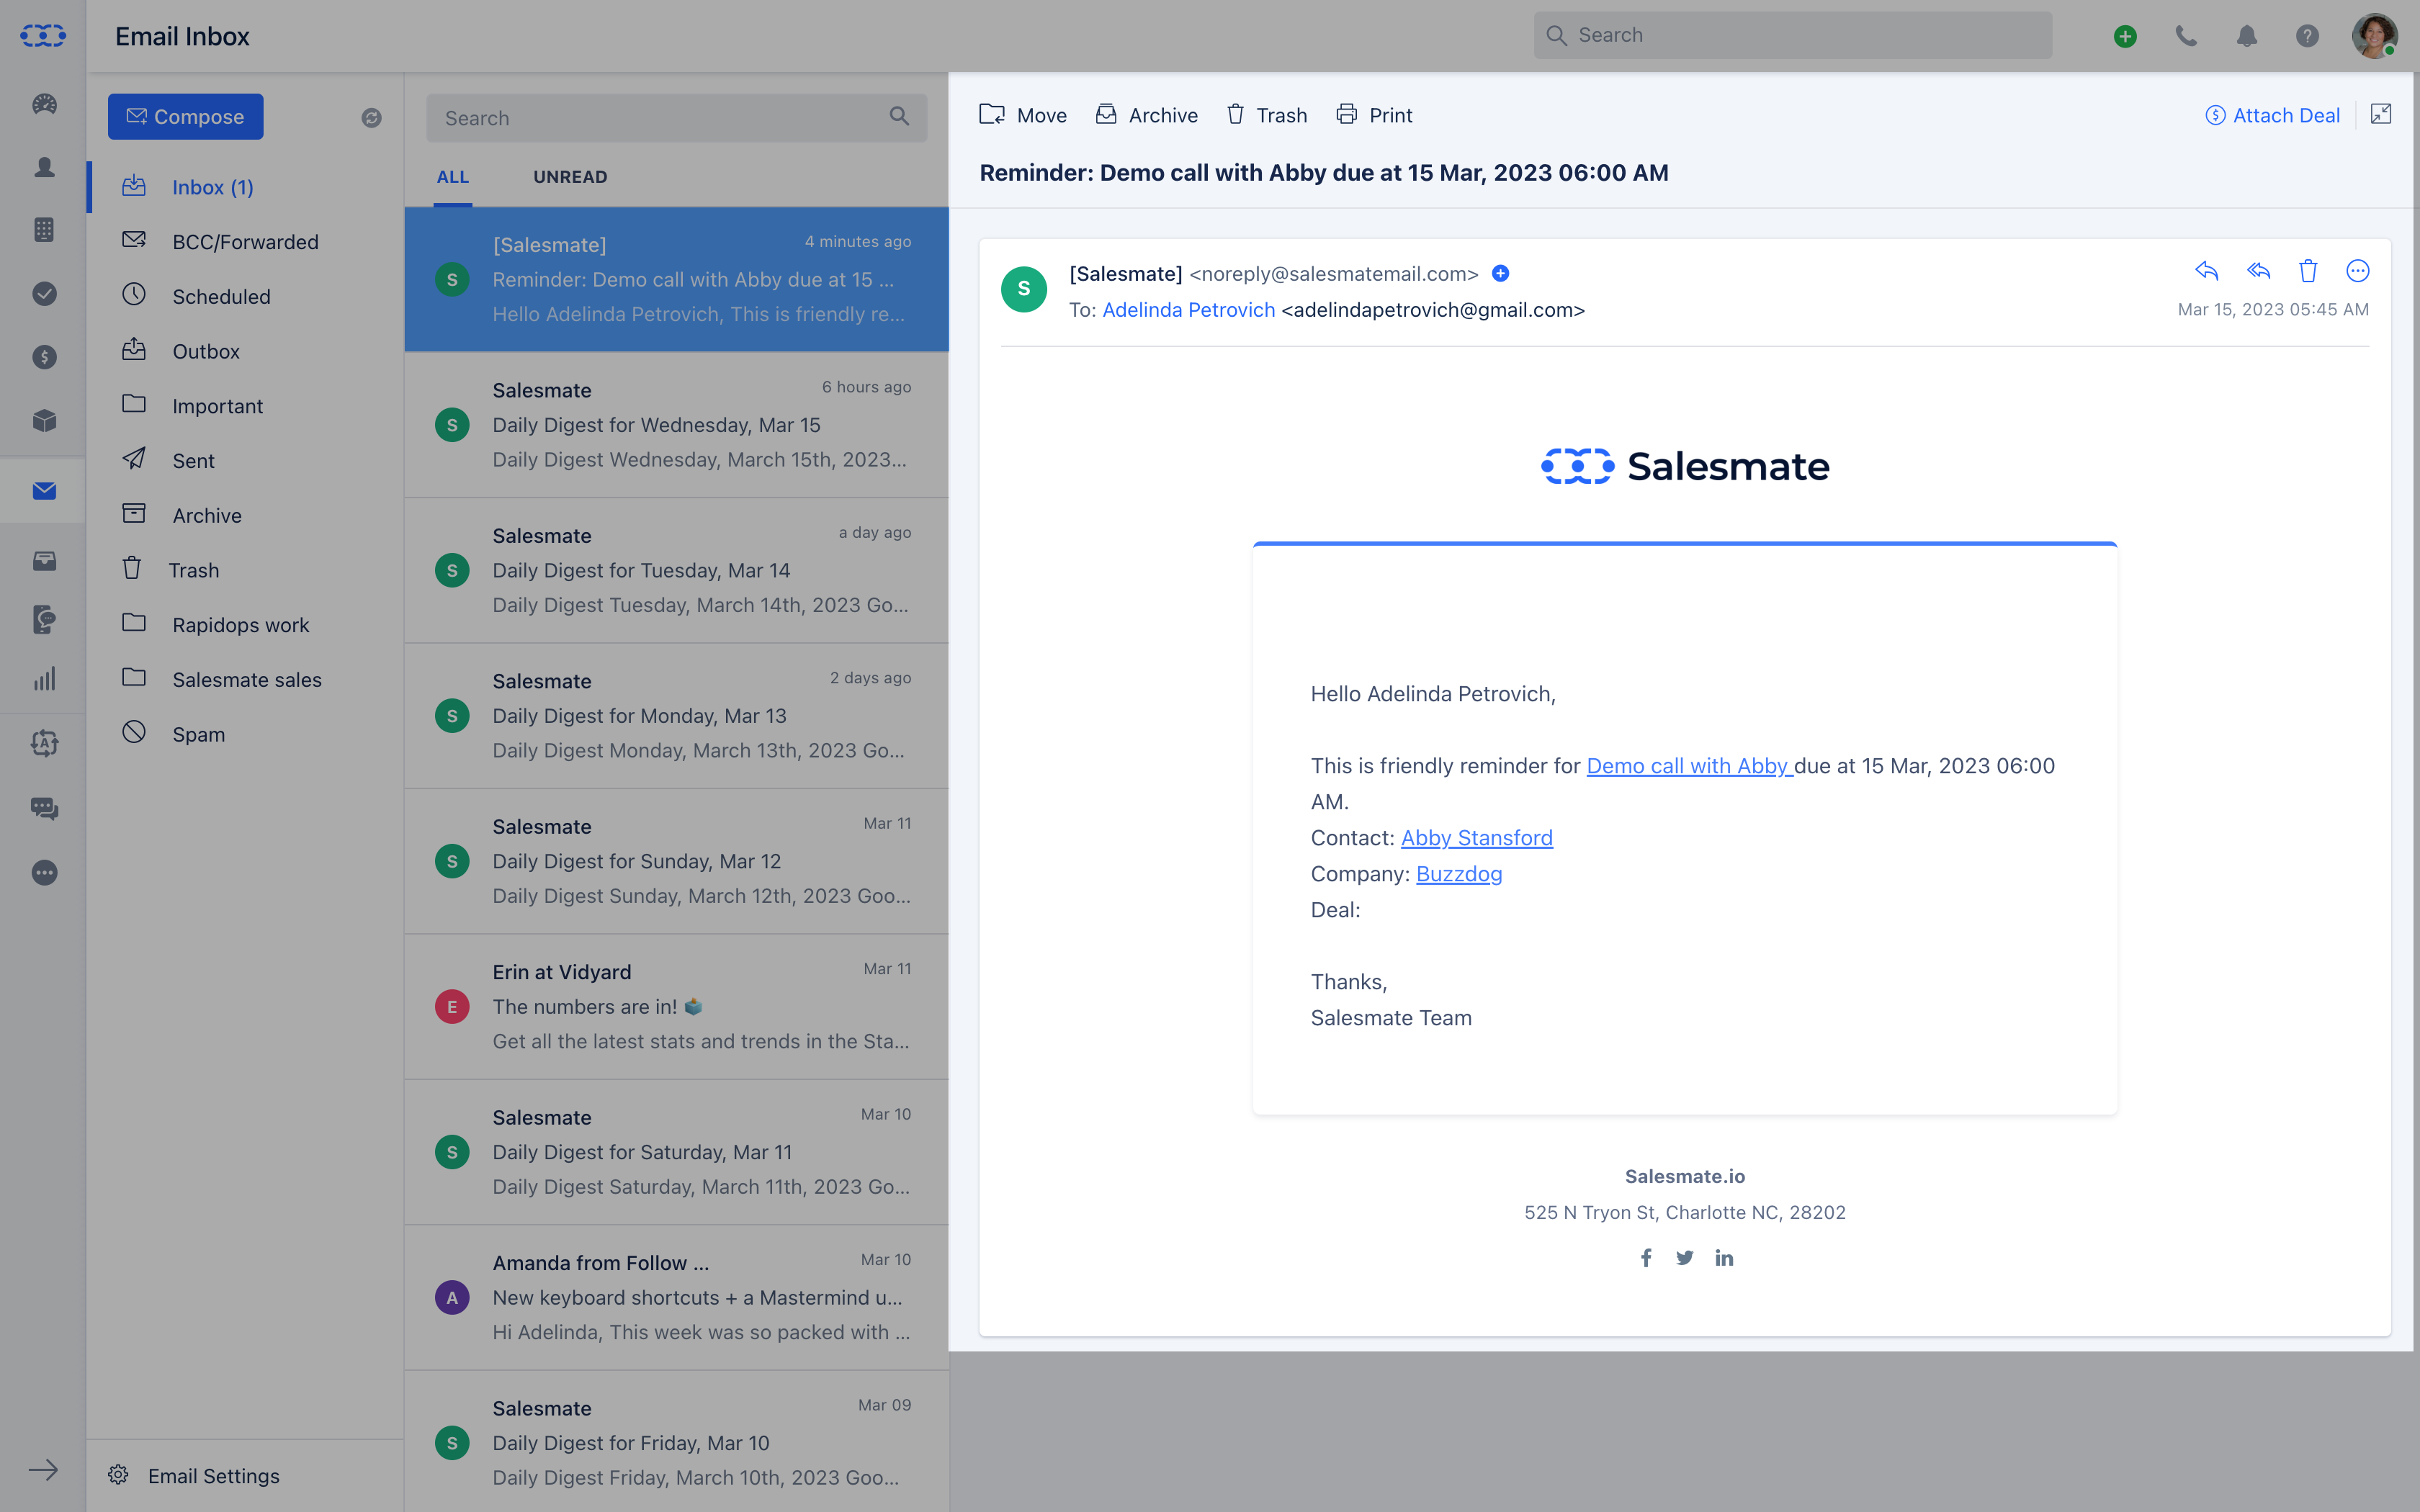Image resolution: width=2420 pixels, height=1512 pixels.
Task: Refresh the mailbox folder list
Action: (371, 118)
